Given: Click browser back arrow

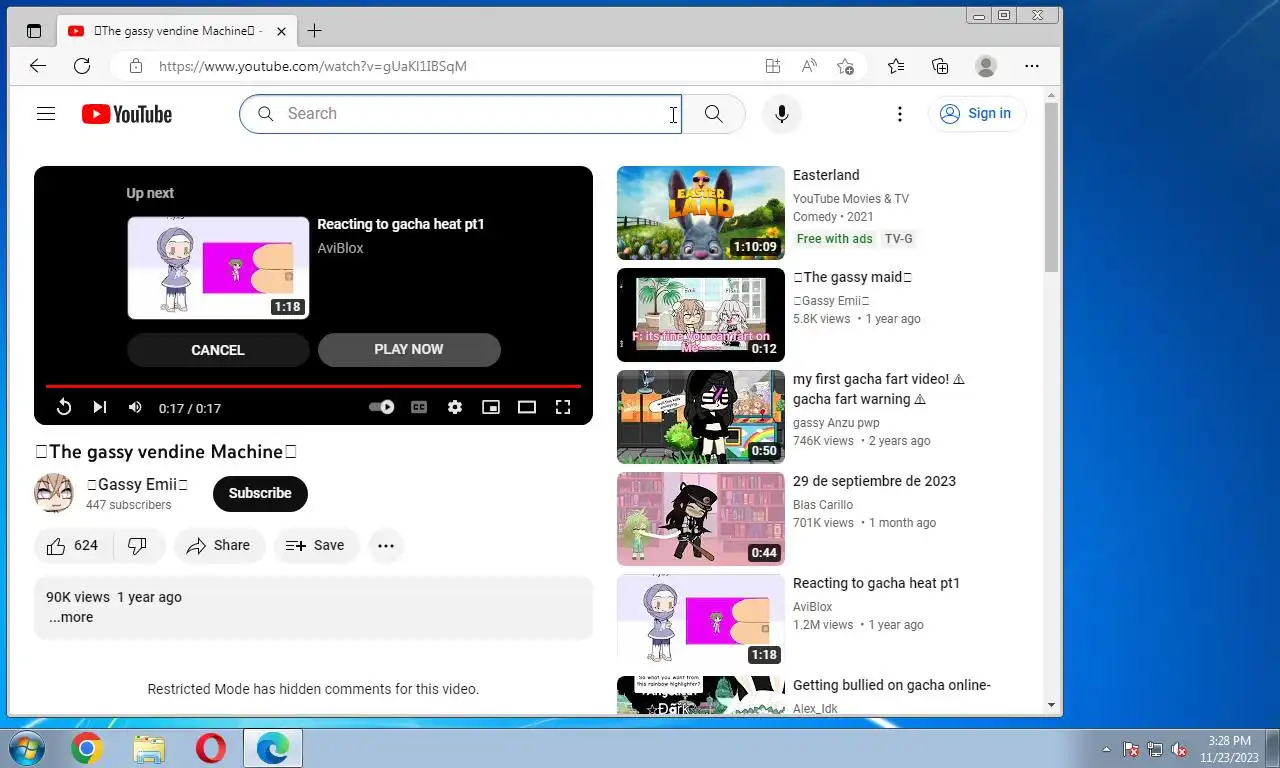Looking at the screenshot, I should [x=37, y=66].
